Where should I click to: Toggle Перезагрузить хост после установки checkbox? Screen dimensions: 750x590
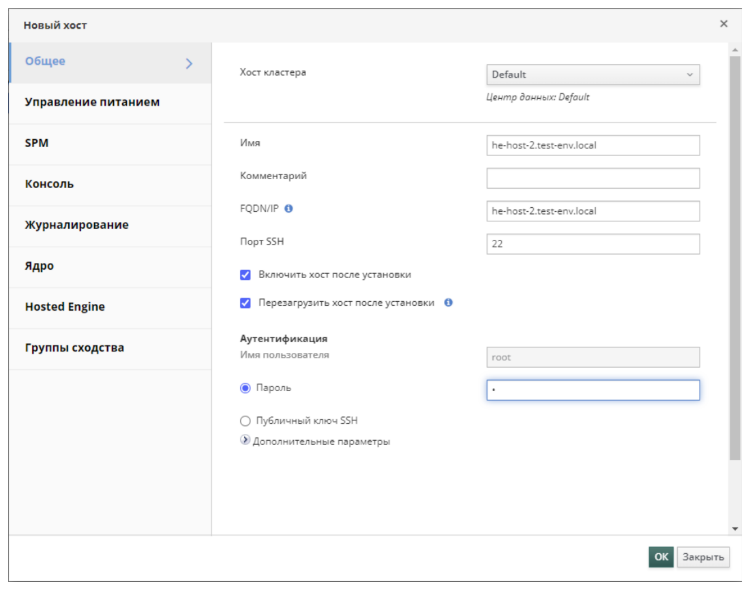(245, 303)
